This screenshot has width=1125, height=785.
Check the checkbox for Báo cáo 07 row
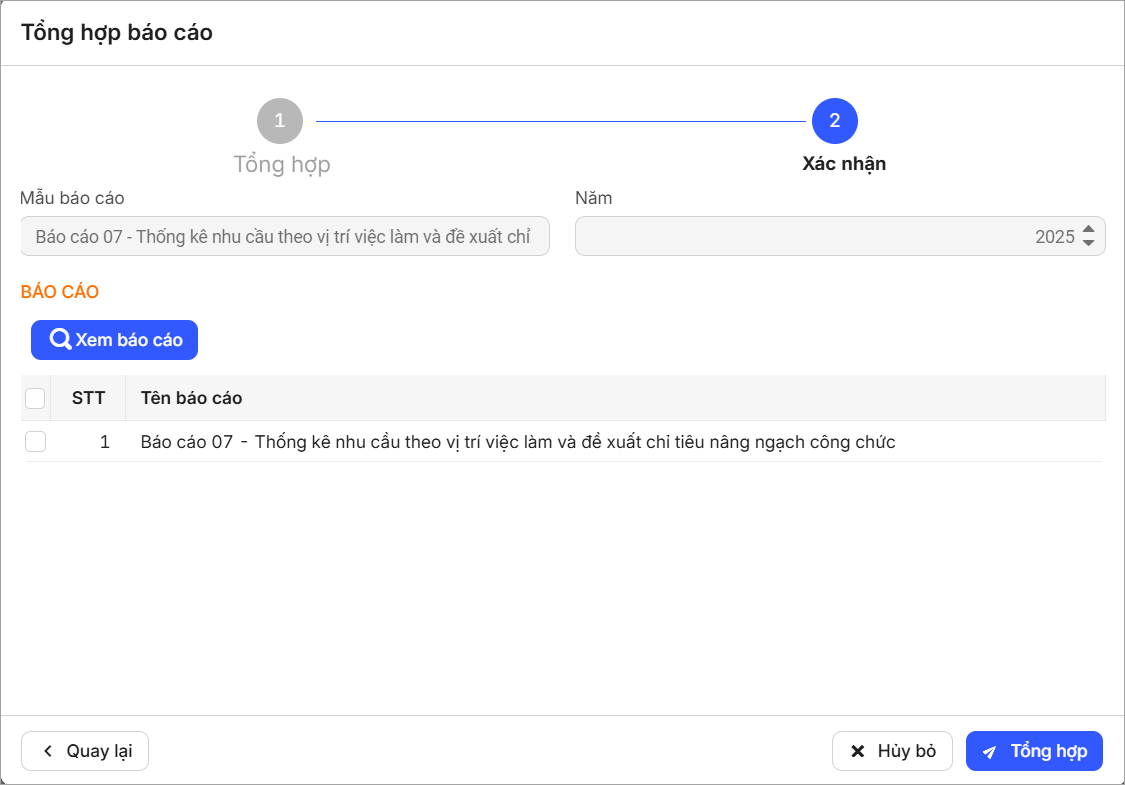35,442
